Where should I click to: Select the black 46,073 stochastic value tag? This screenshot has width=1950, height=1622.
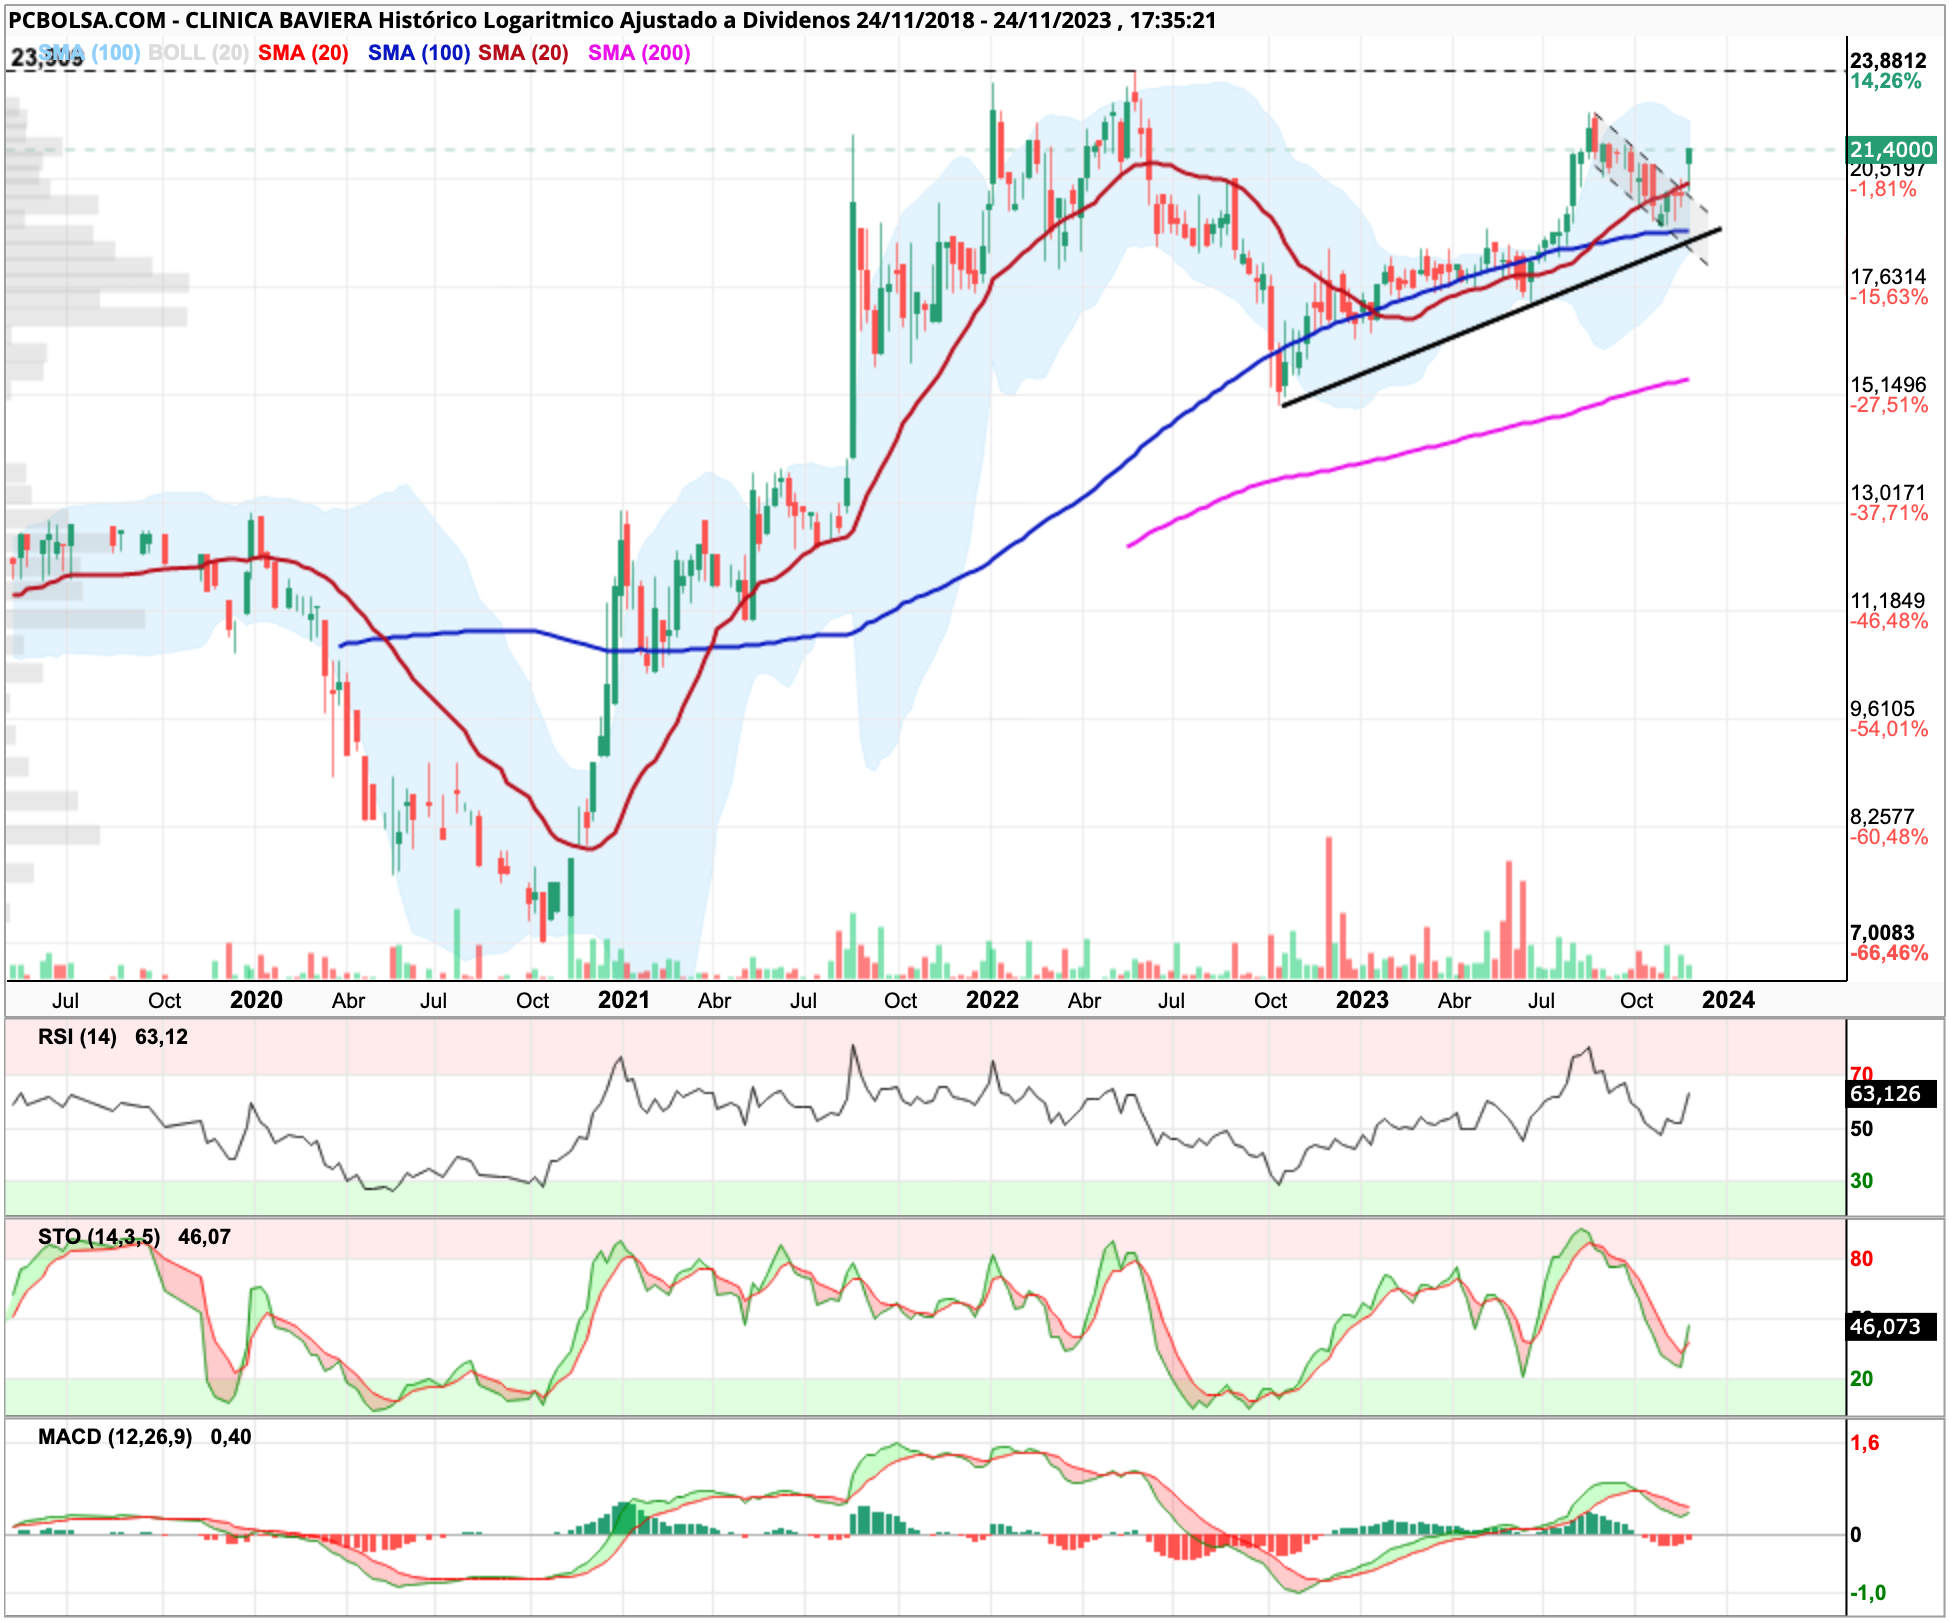click(1892, 1327)
